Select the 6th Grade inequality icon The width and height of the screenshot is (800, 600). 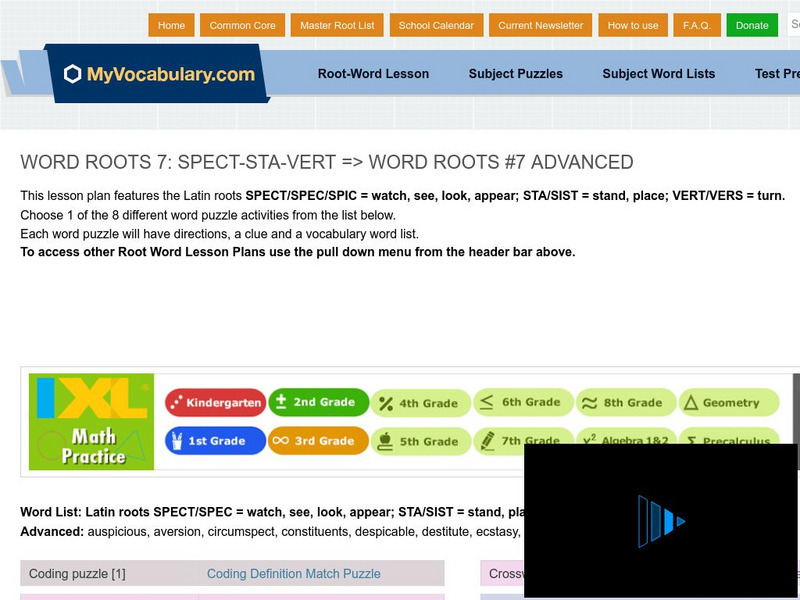486,403
